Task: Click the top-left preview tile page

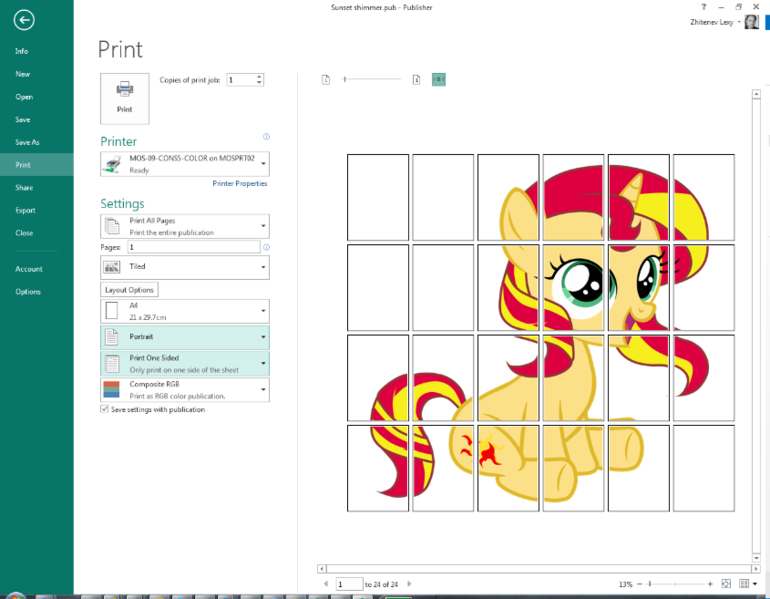Action: [x=378, y=197]
